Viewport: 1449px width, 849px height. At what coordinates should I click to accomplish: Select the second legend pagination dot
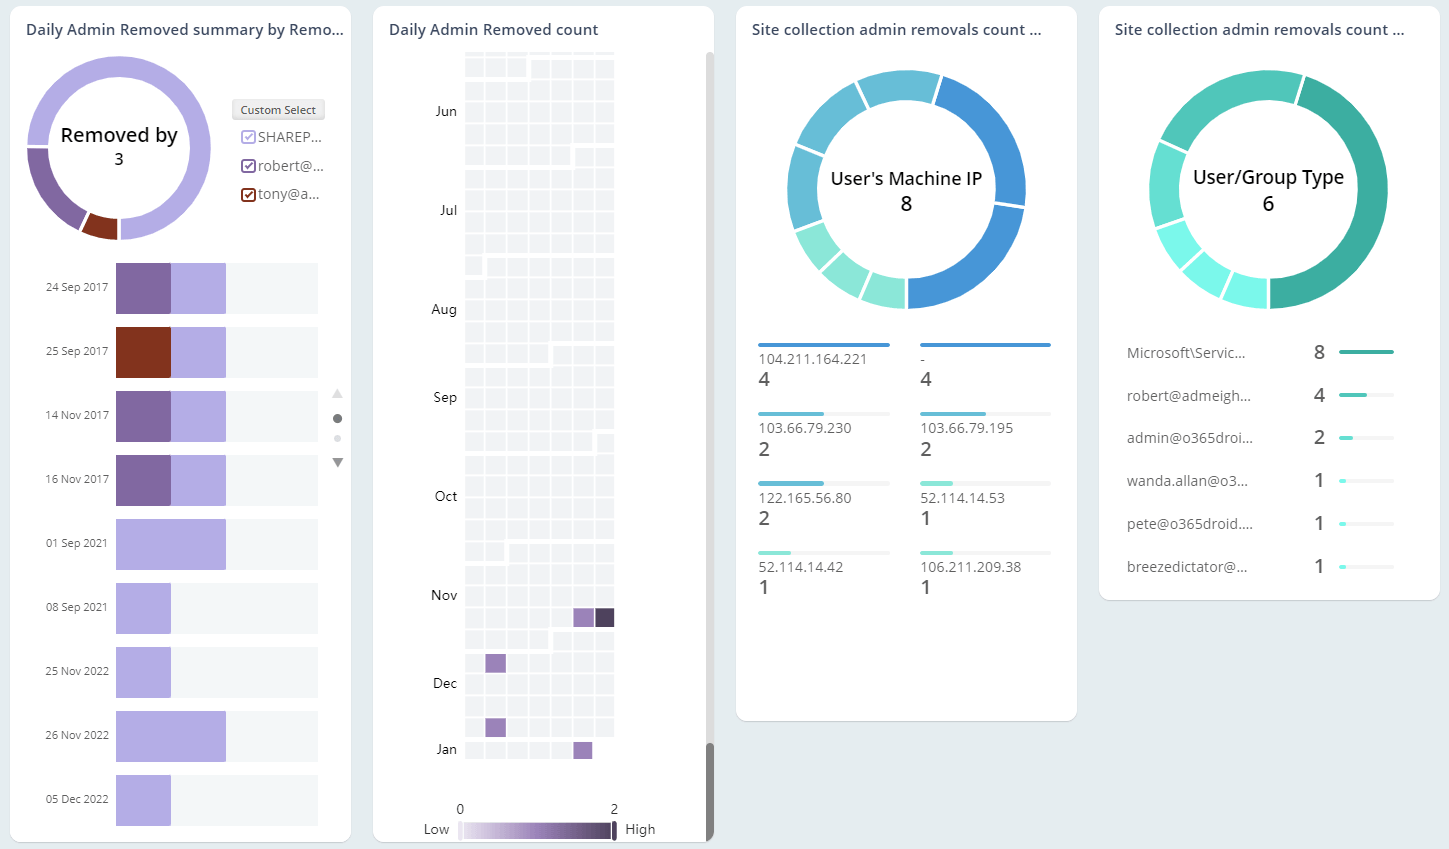(337, 438)
